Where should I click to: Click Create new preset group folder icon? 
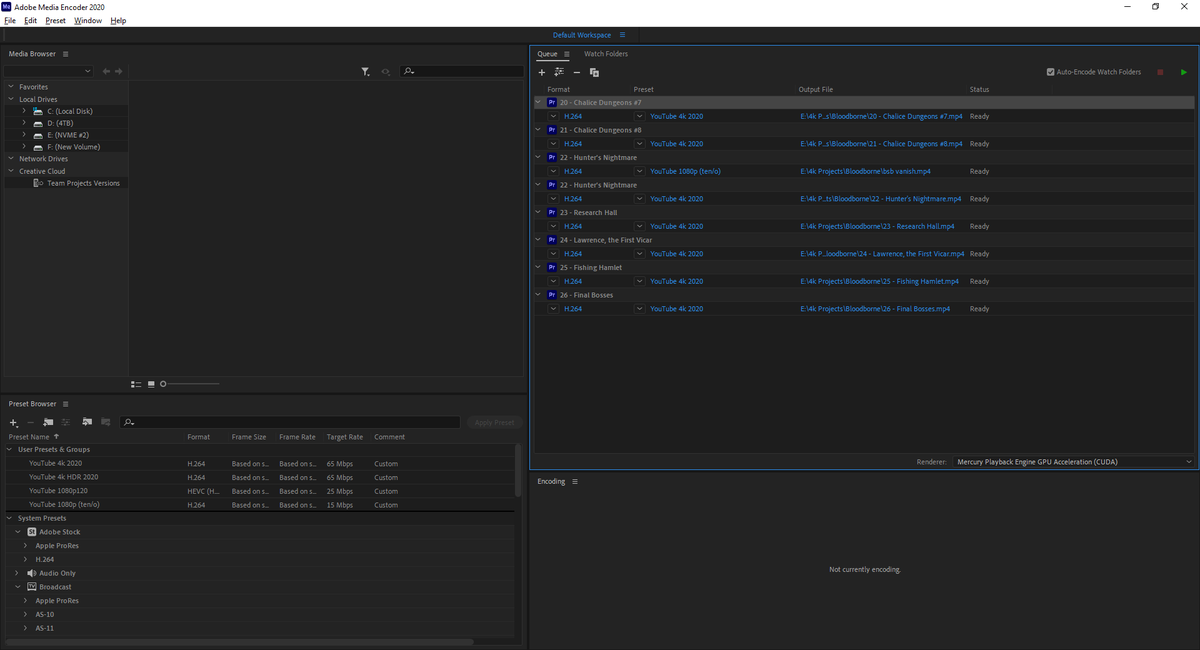pos(48,422)
